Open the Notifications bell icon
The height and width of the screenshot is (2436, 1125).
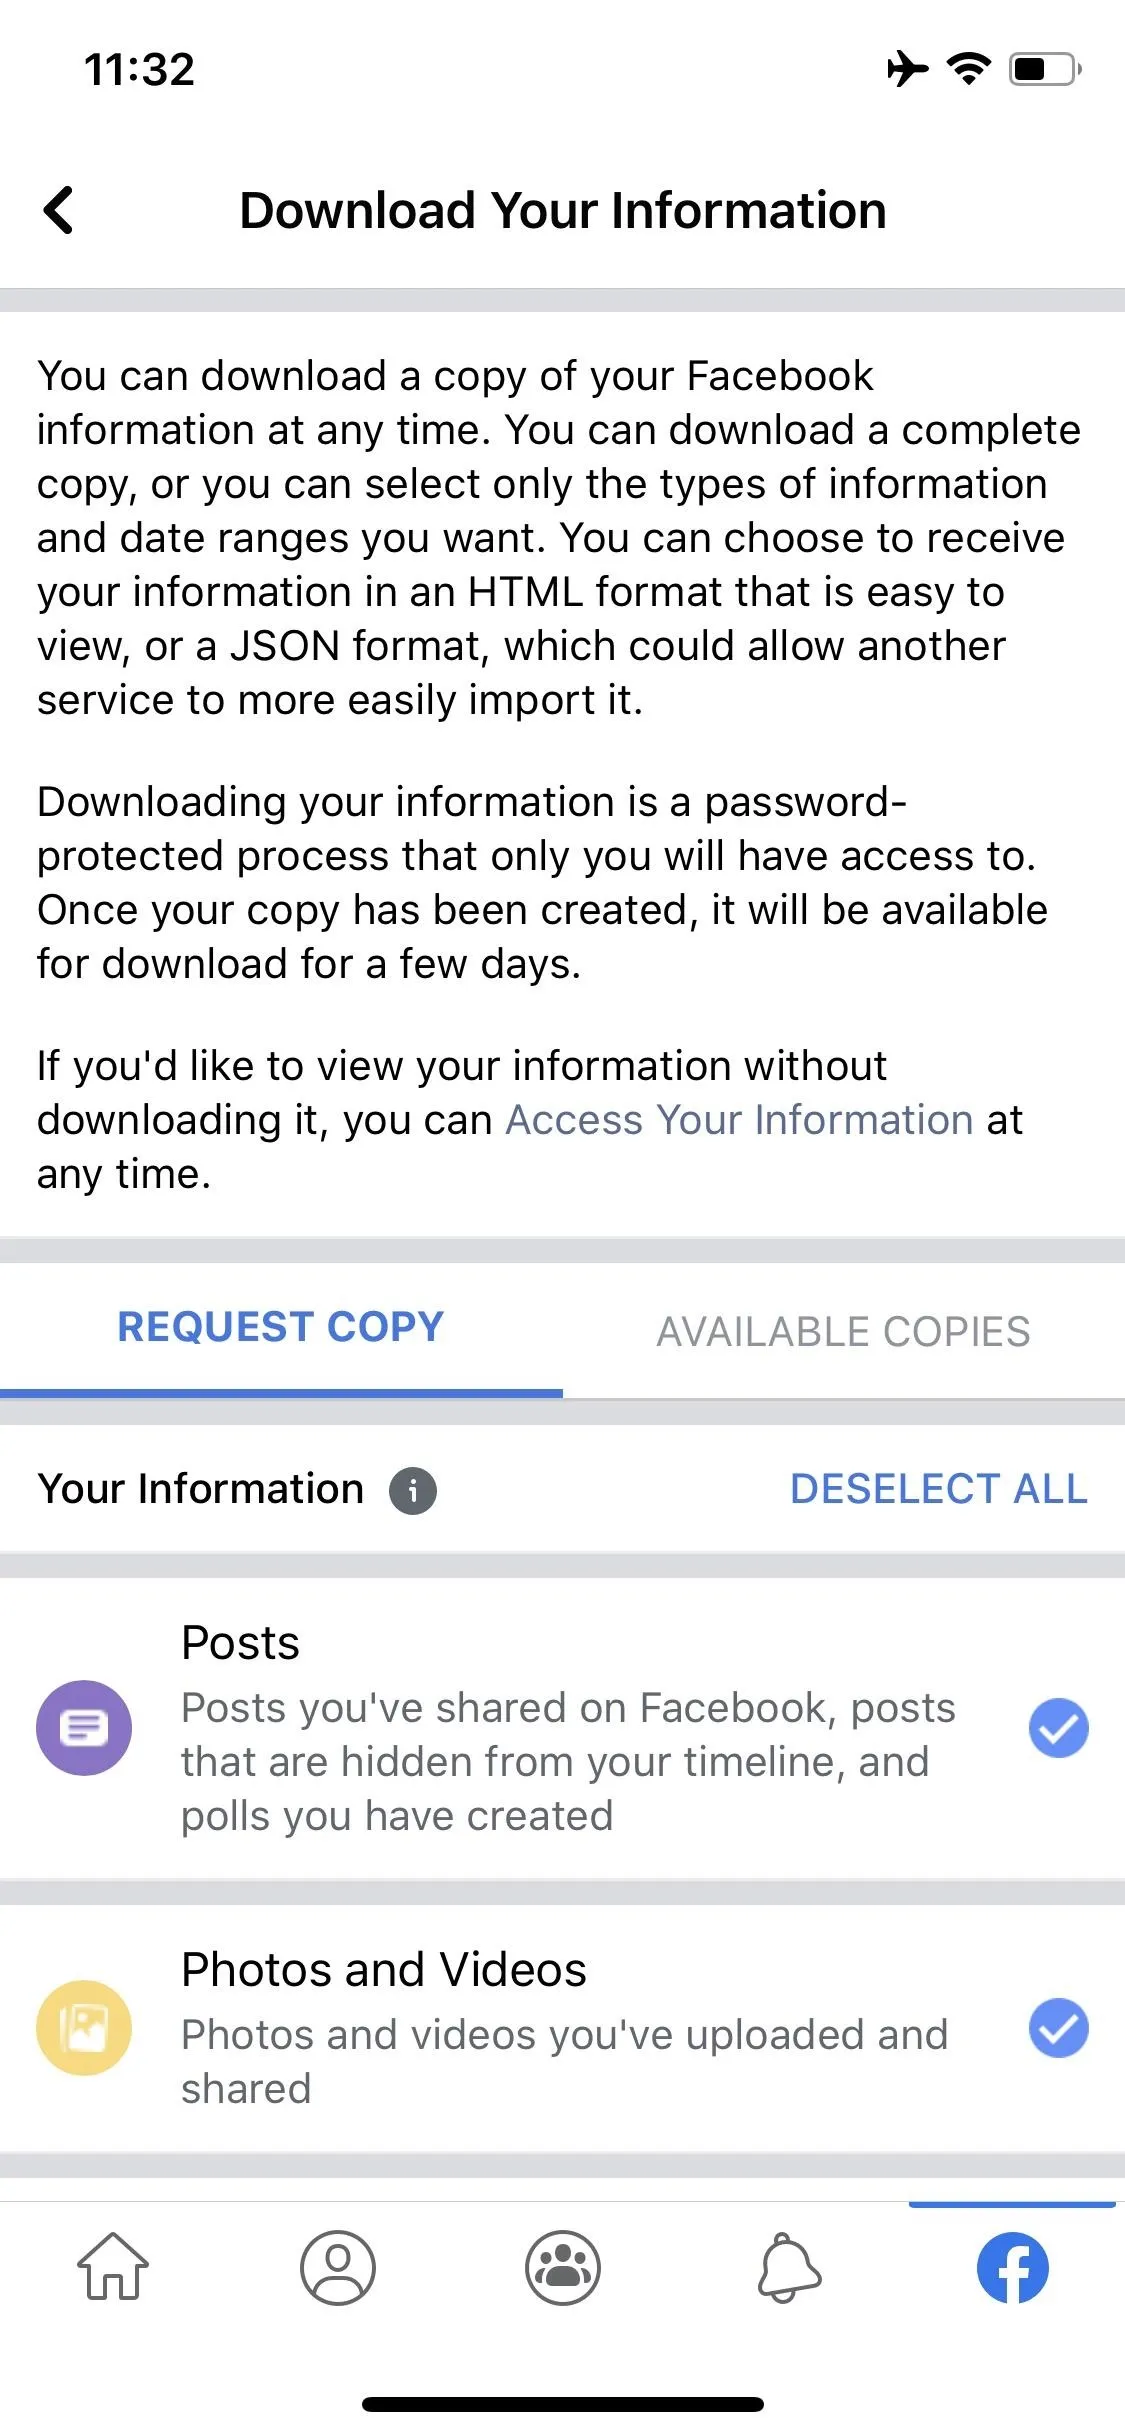(x=789, y=2267)
